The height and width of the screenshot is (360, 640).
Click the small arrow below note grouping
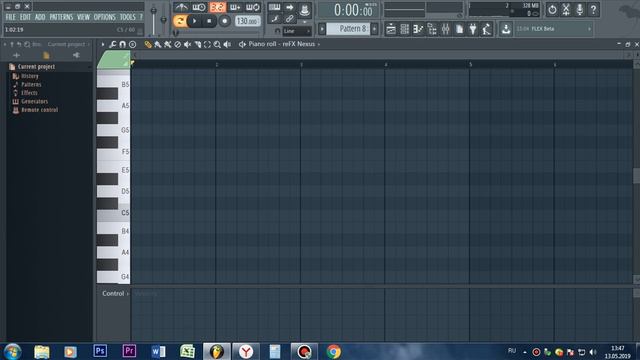point(304,22)
